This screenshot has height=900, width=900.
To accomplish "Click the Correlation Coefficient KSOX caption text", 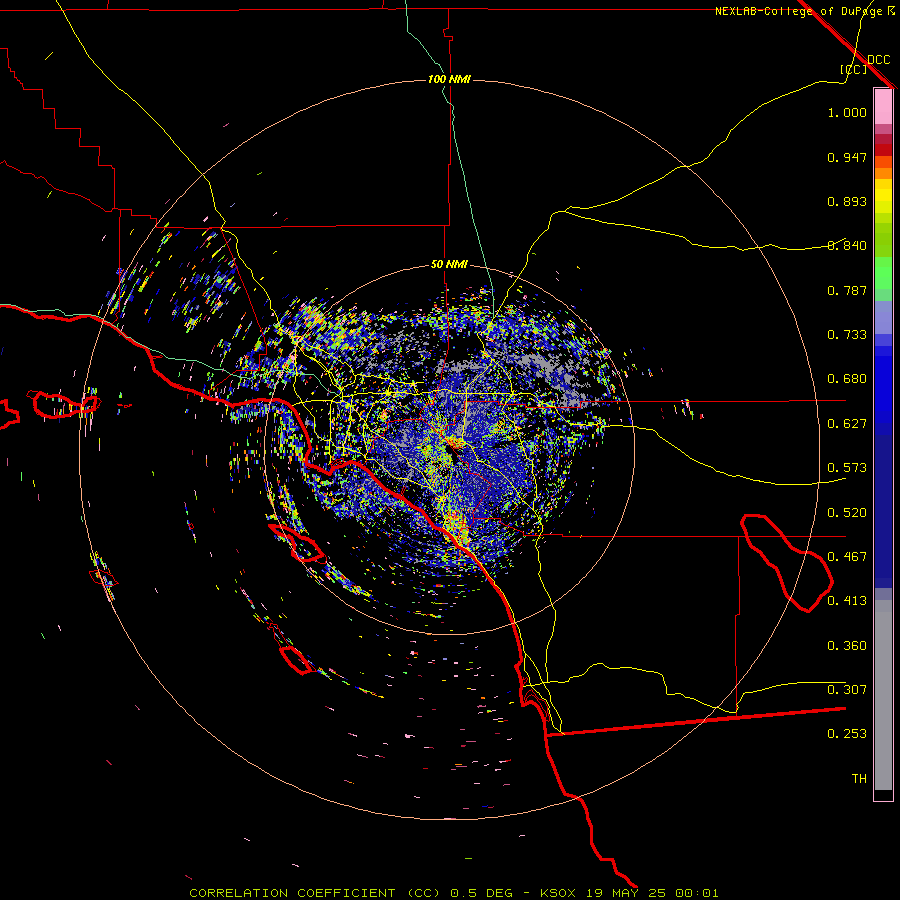I will tap(453, 893).
